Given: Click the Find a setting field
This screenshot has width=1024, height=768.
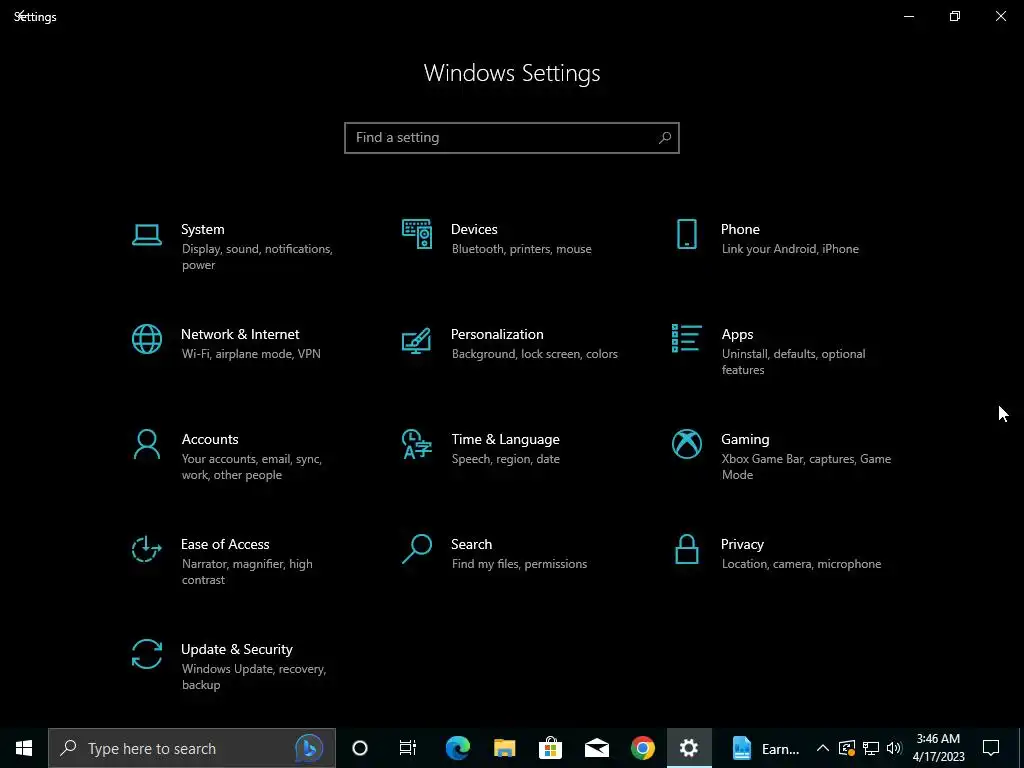Looking at the screenshot, I should coord(512,138).
